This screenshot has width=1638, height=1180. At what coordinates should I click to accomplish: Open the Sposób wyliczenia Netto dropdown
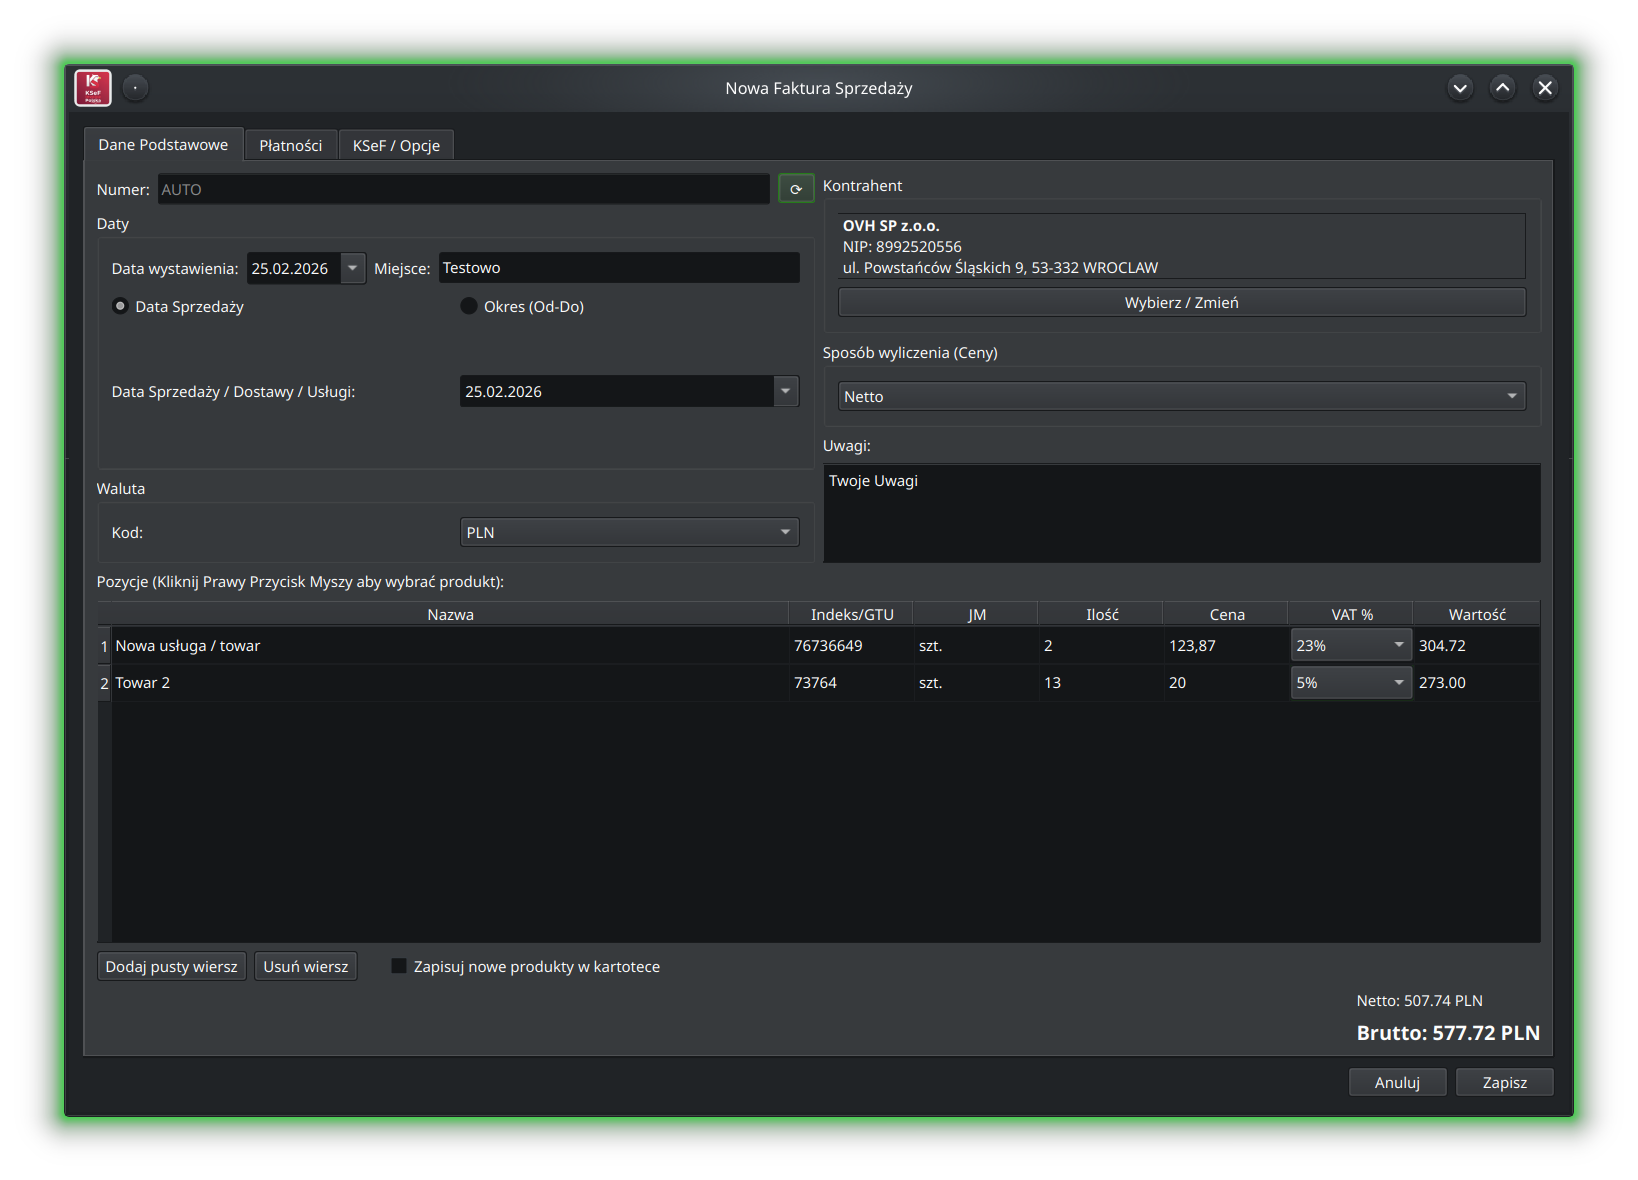(1511, 397)
